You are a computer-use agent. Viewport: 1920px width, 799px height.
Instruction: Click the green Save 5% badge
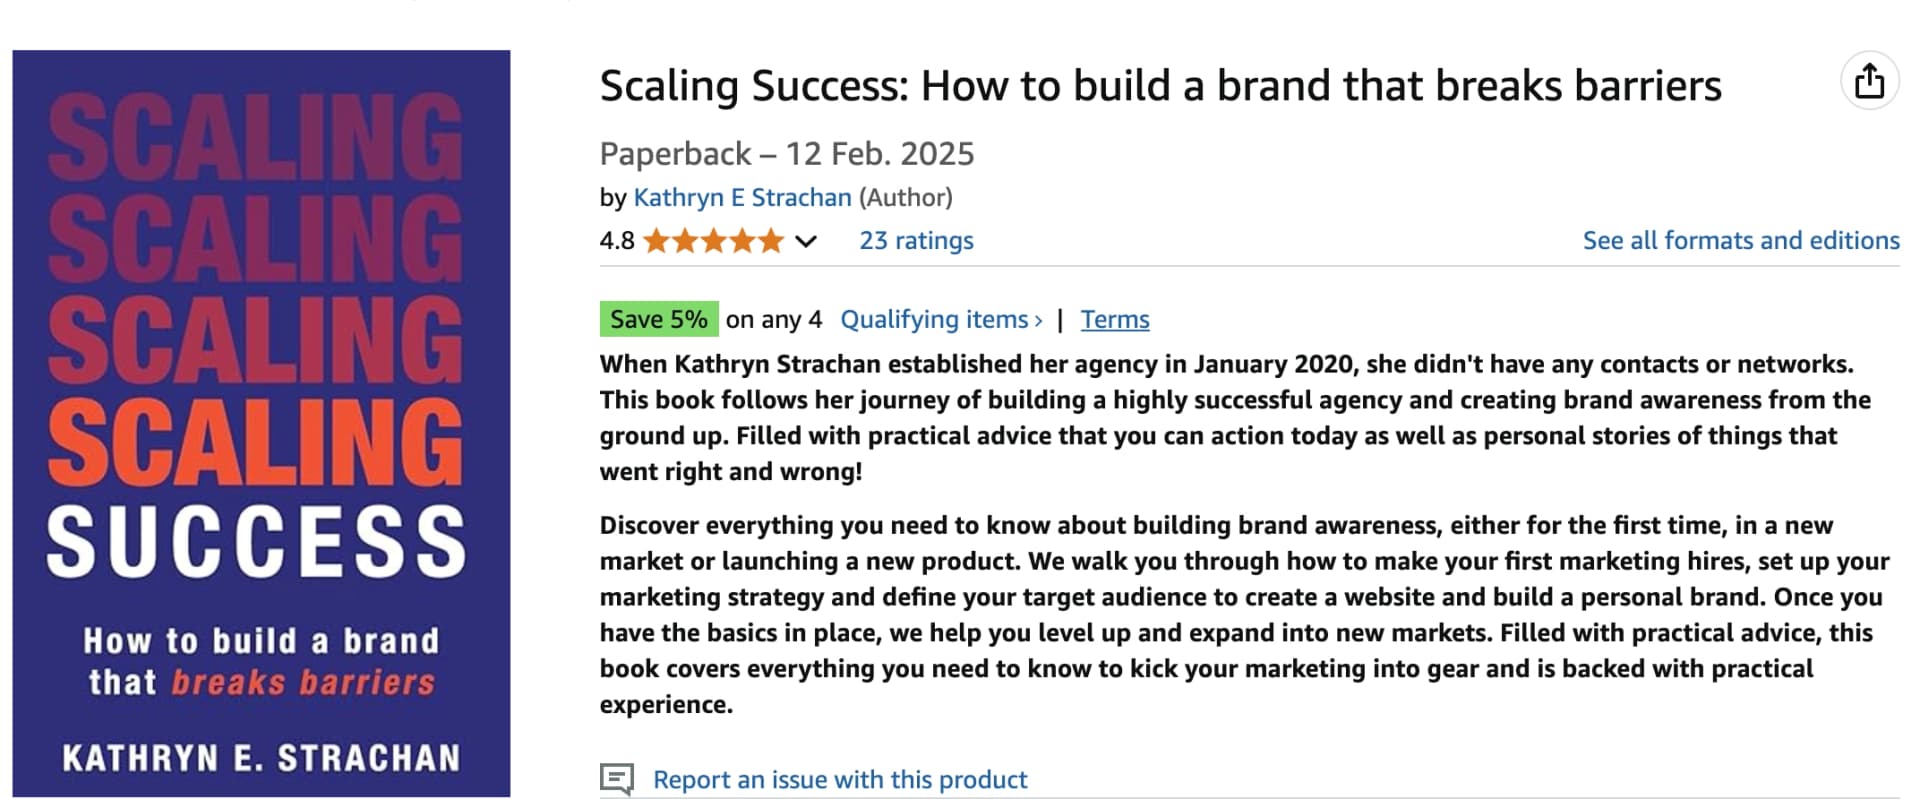[x=658, y=320]
